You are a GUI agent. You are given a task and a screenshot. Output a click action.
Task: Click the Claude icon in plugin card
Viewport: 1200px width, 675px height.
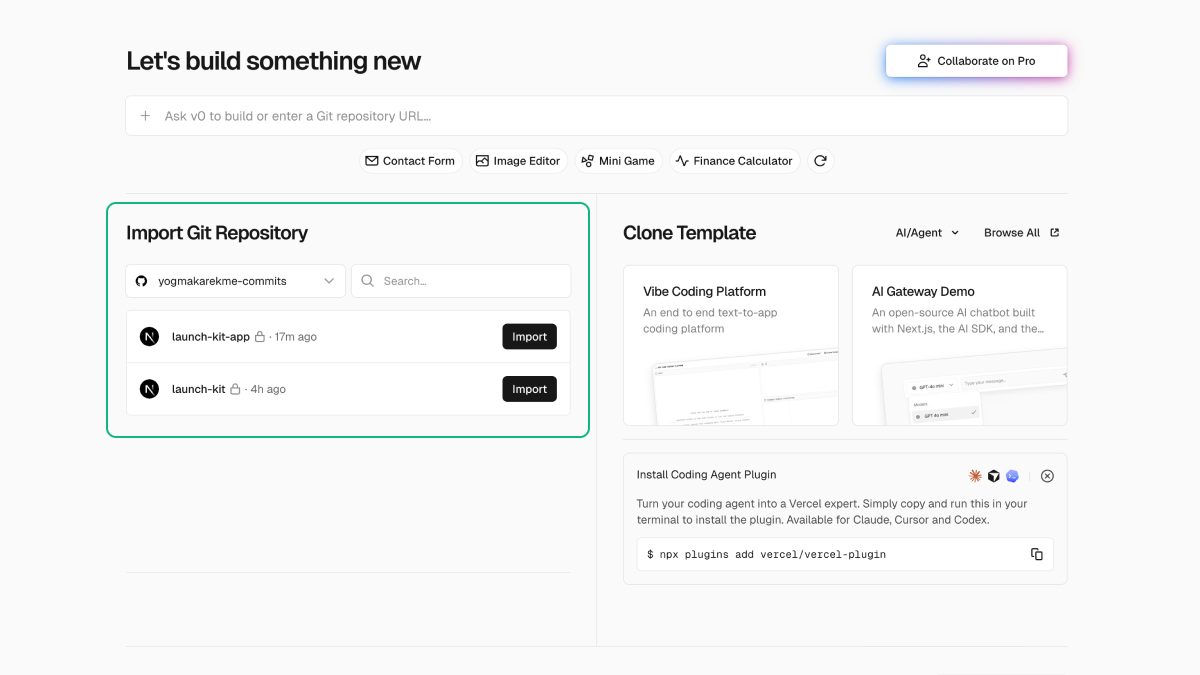pos(975,476)
